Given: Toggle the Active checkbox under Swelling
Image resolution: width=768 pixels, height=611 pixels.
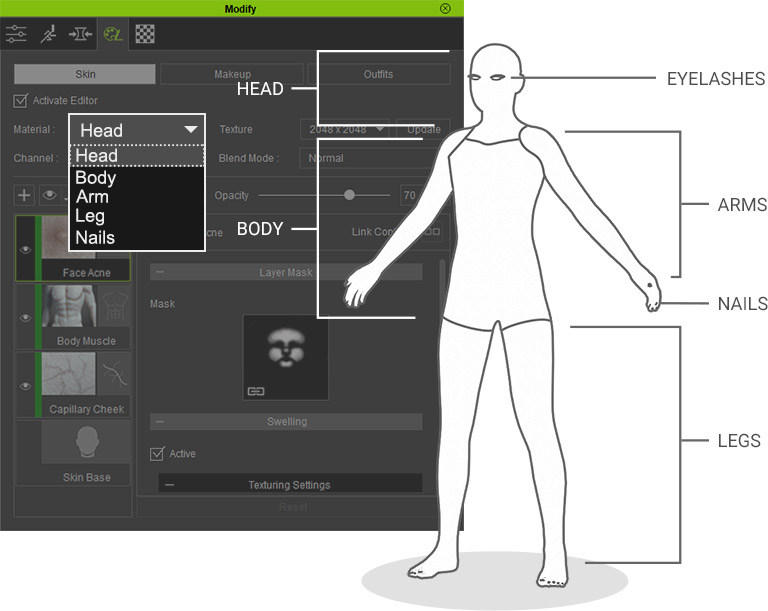Looking at the screenshot, I should tap(157, 454).
